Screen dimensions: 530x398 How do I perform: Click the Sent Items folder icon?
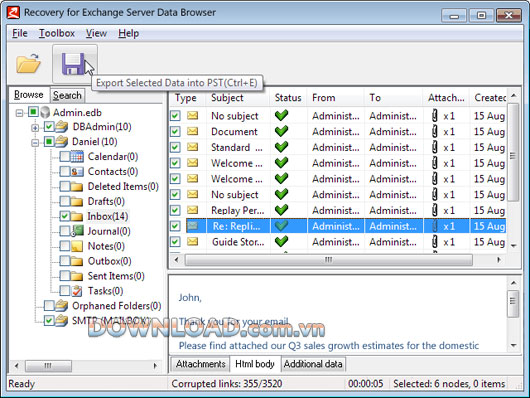point(77,276)
